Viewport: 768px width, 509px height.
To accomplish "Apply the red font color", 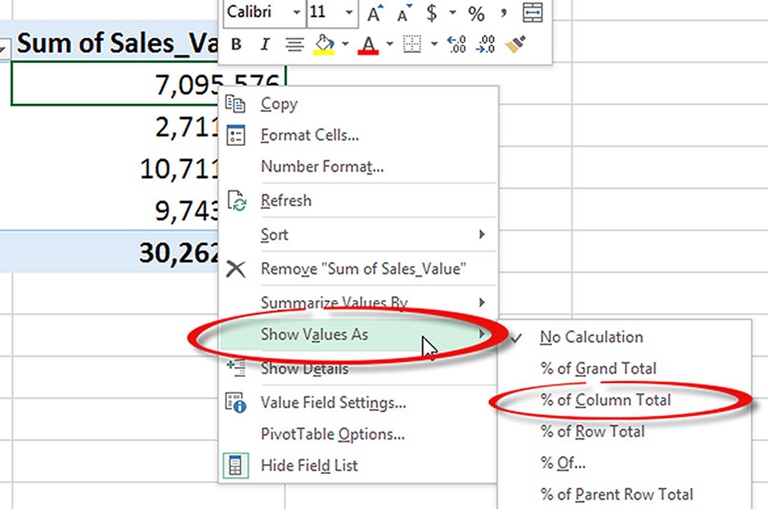I will [368, 45].
